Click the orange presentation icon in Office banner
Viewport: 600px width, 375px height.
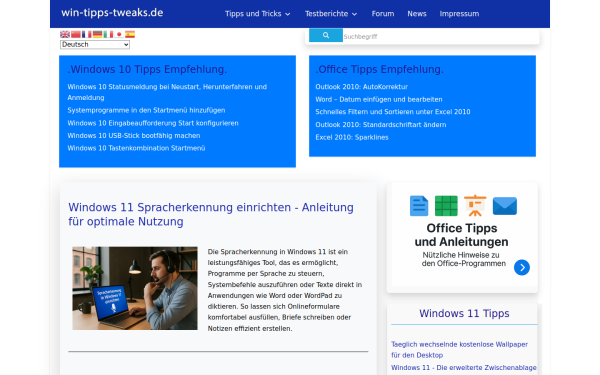click(x=475, y=206)
